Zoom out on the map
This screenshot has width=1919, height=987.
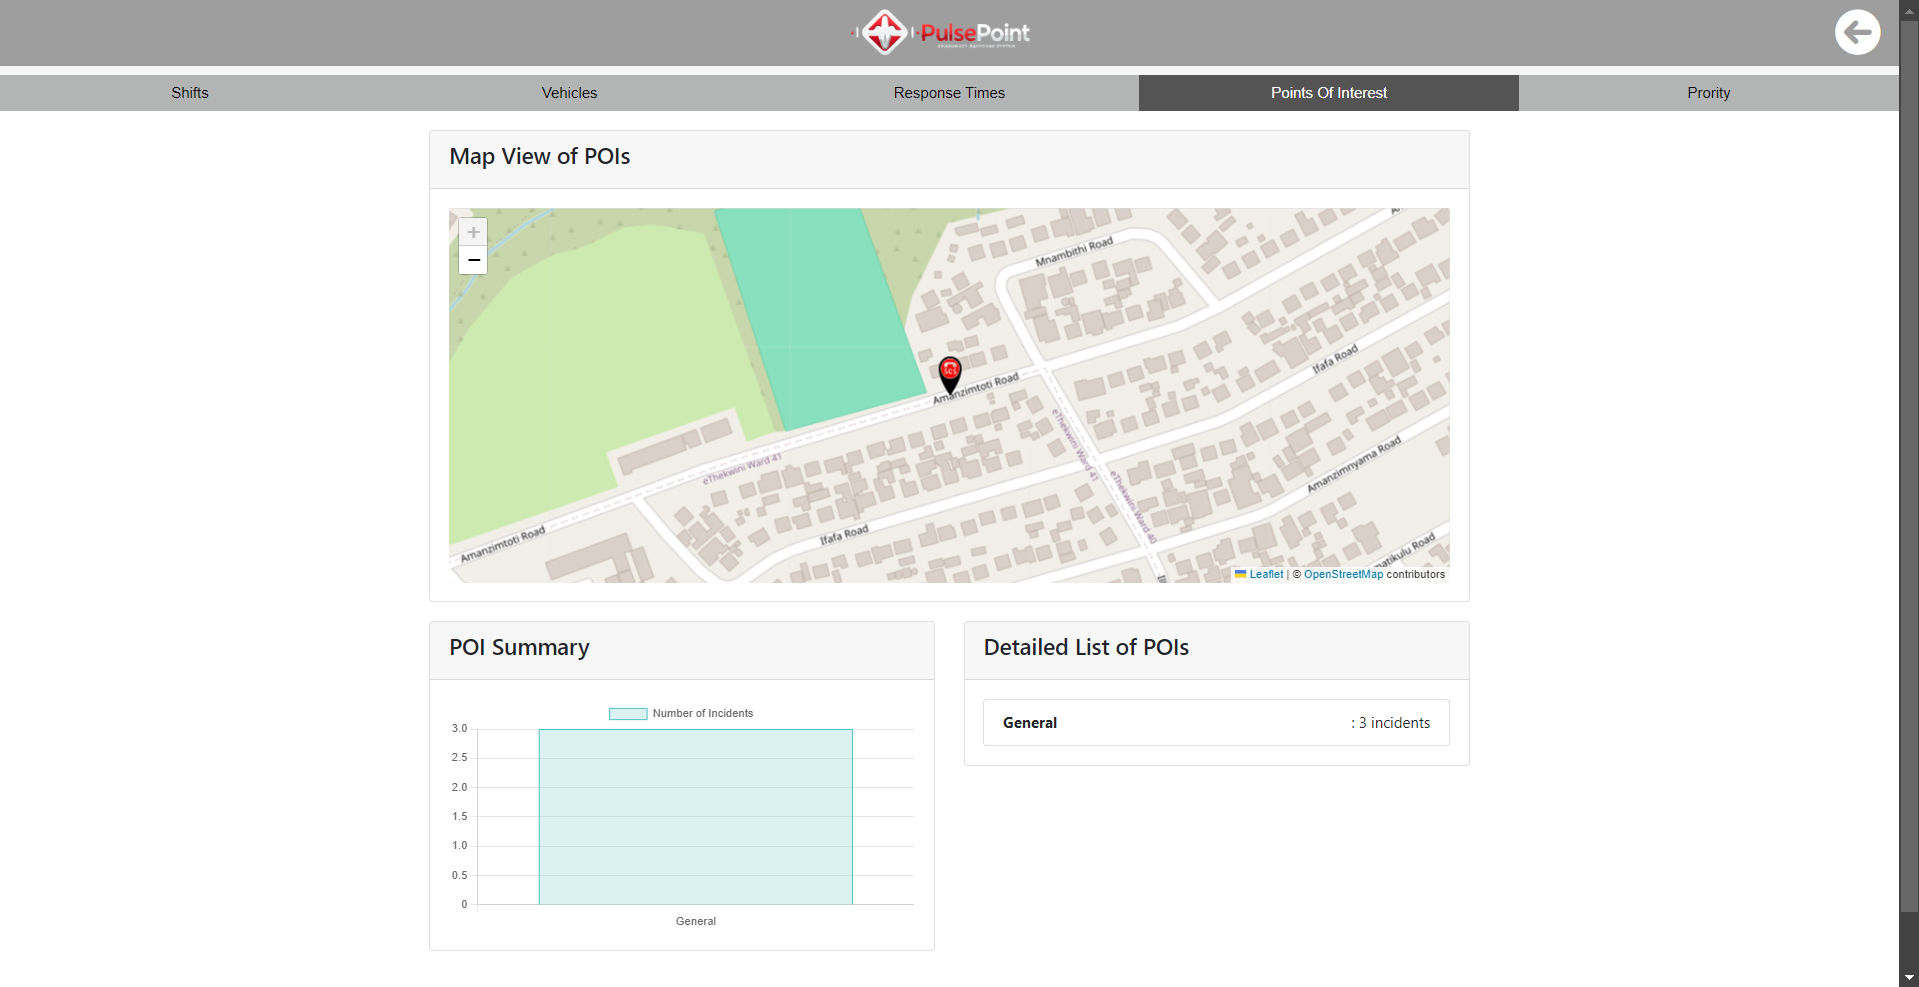coord(473,260)
